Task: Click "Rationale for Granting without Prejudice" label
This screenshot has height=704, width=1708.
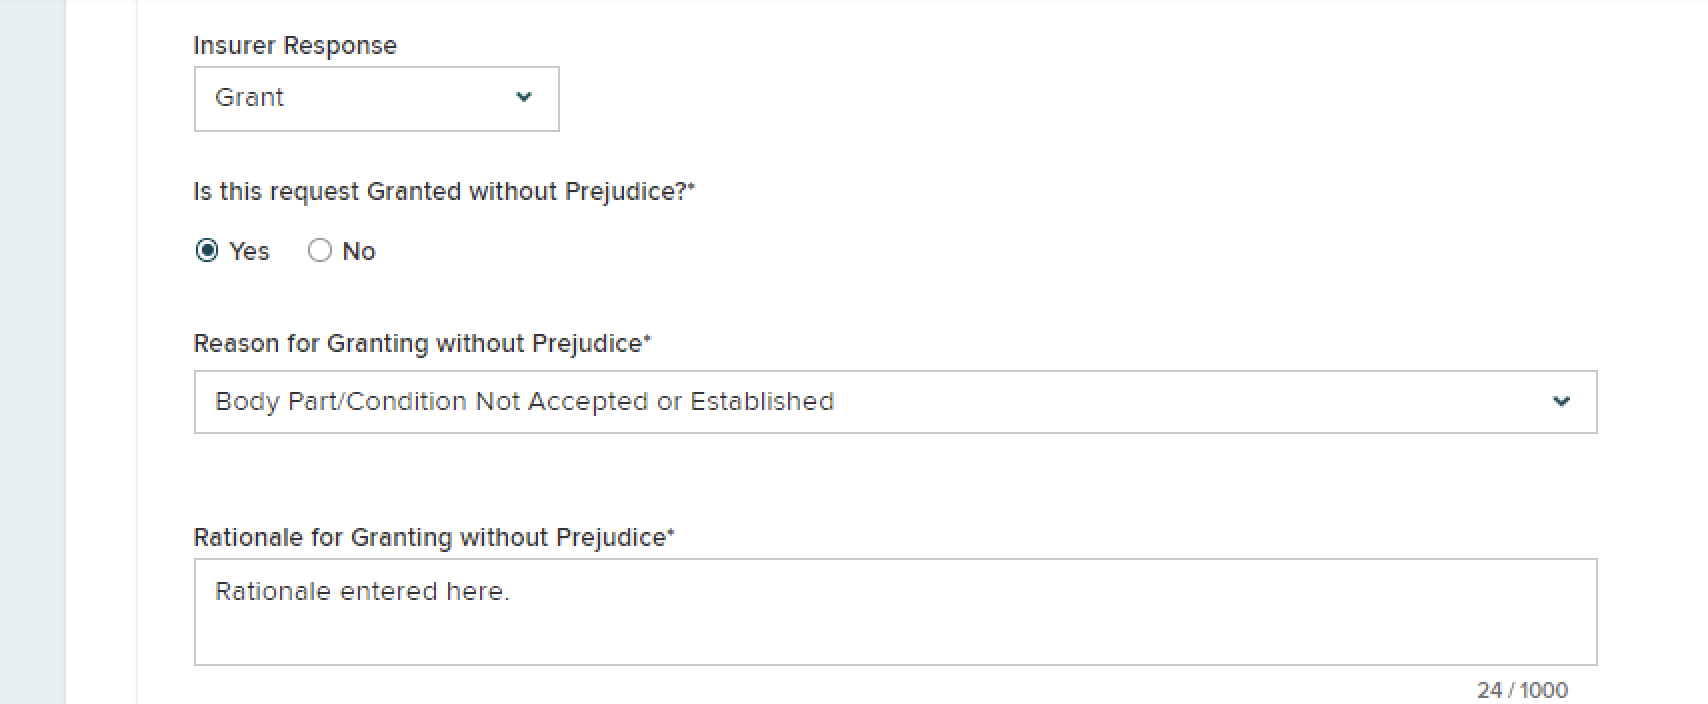Action: pyautogui.click(x=430, y=538)
